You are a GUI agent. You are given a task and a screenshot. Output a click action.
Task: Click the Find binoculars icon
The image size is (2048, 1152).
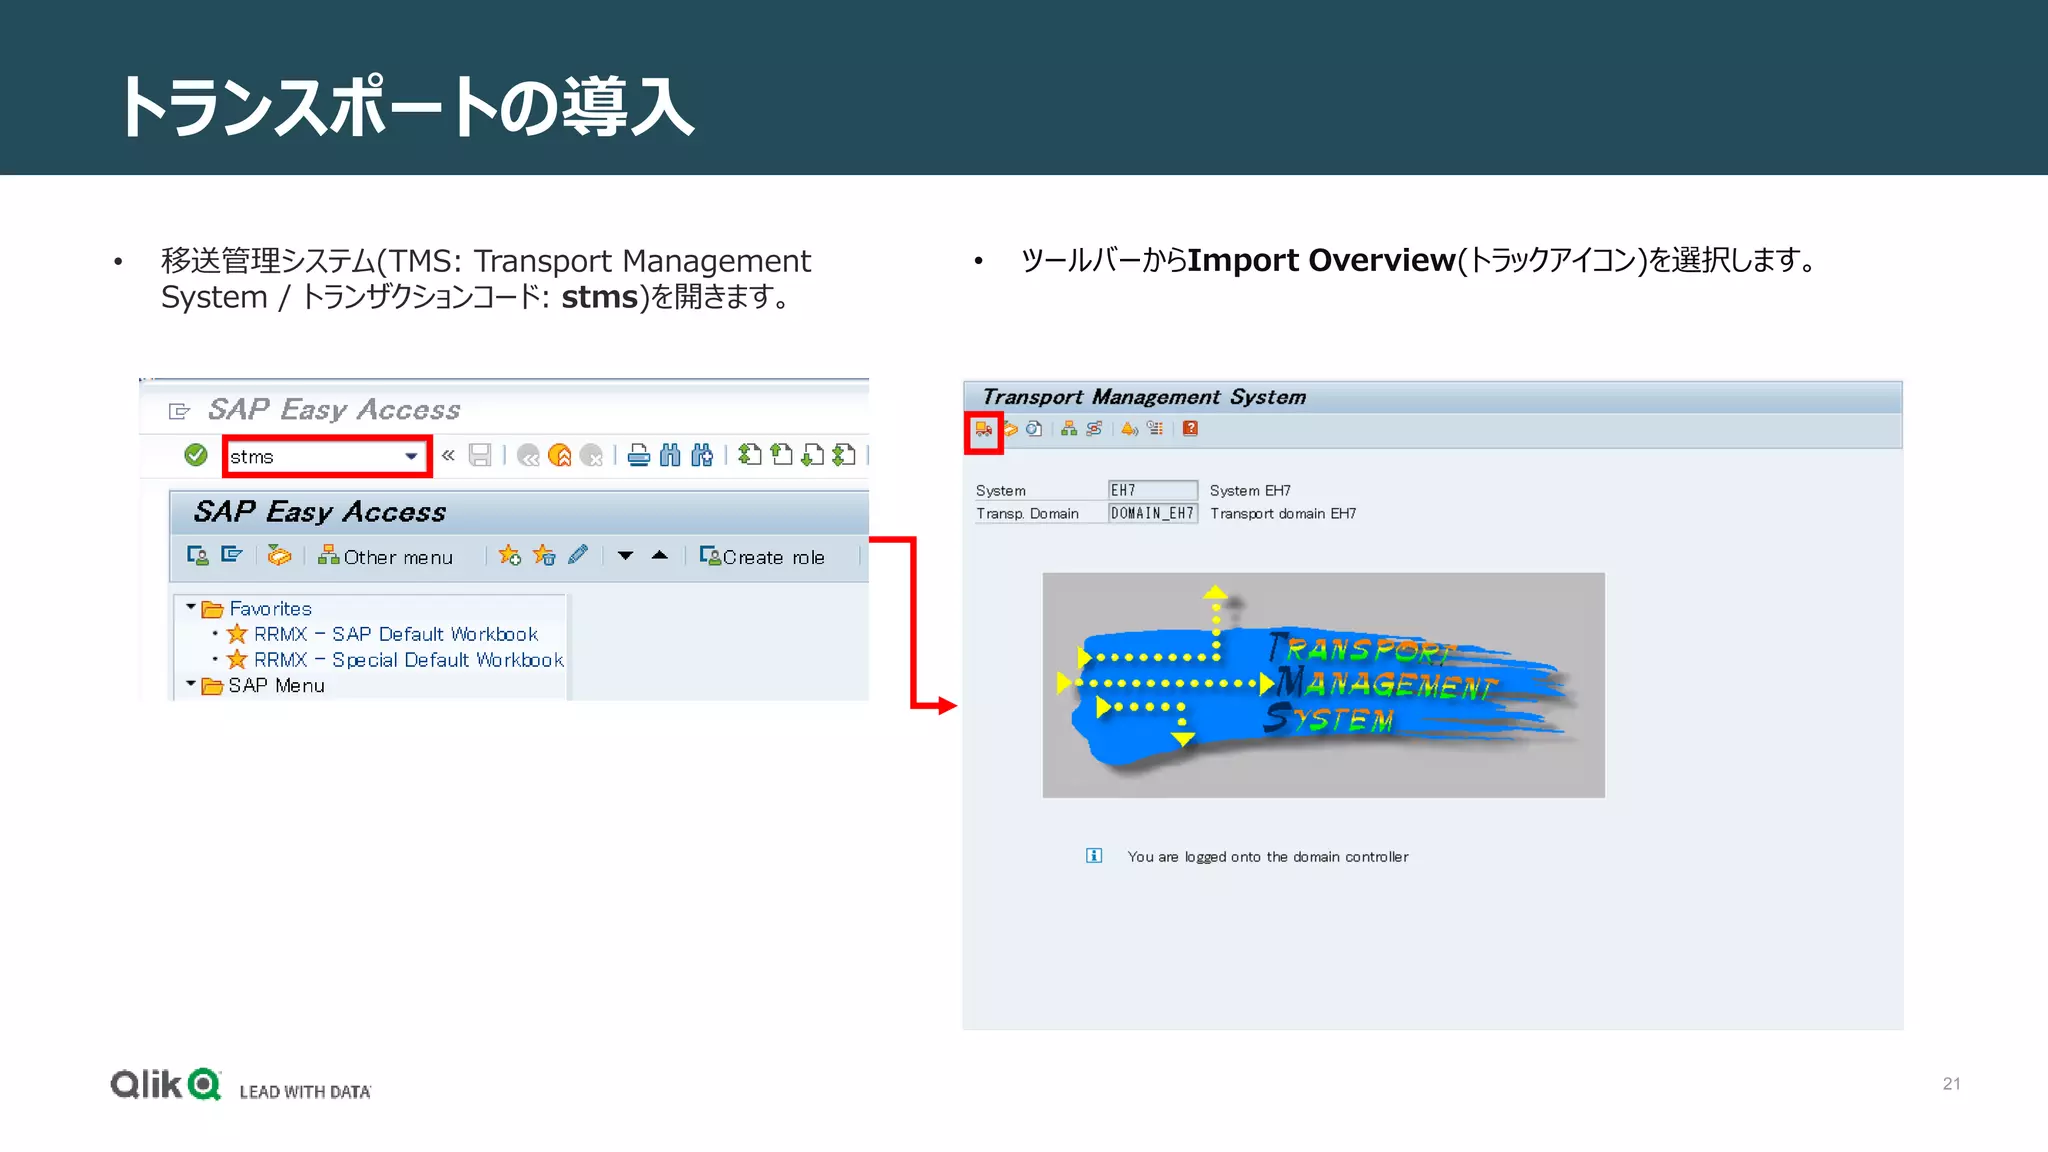(x=670, y=456)
